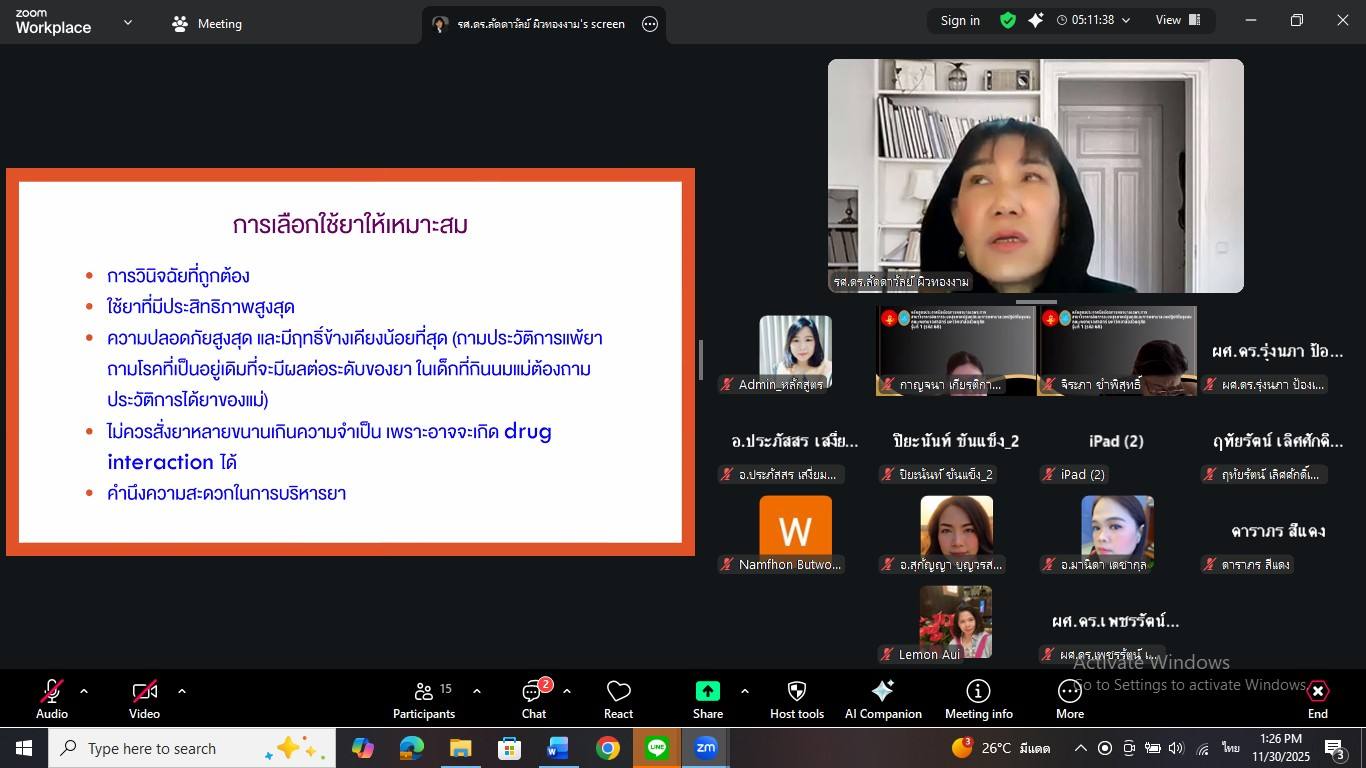Click the Sign in button
Image resolution: width=1366 pixels, height=768 pixels.
959,20
